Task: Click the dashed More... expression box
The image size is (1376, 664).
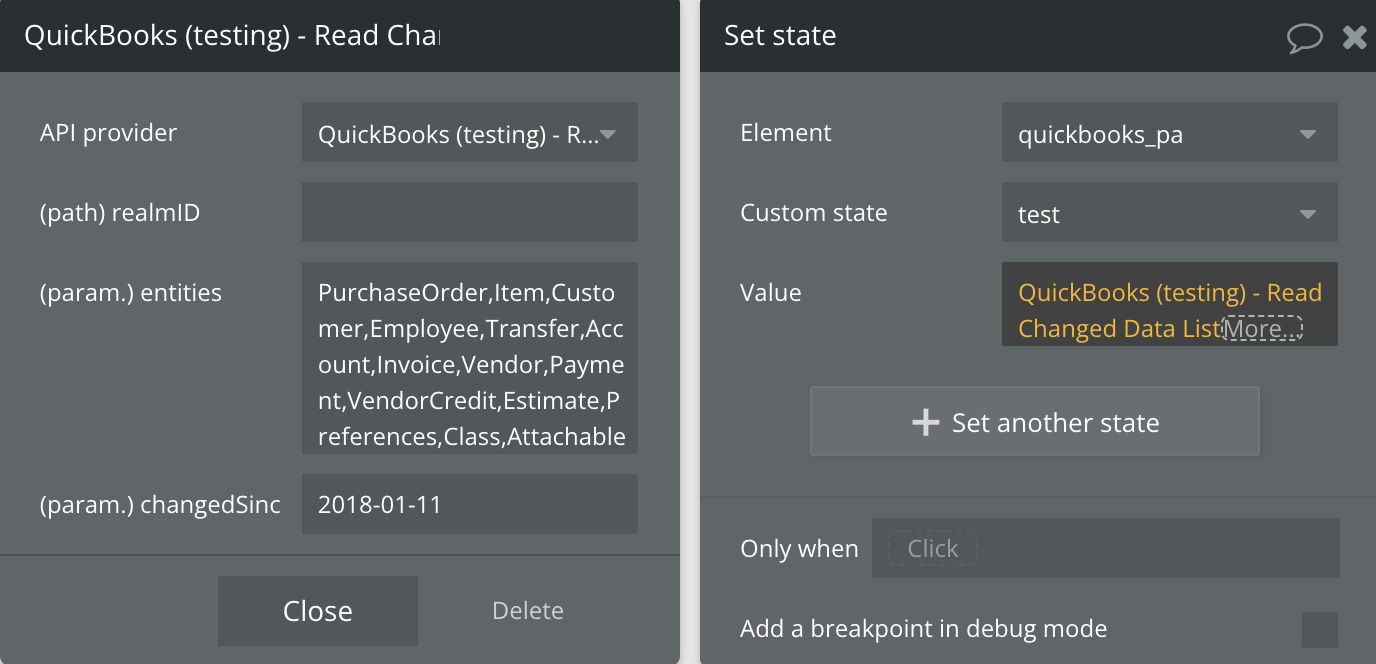Action: click(x=1262, y=329)
